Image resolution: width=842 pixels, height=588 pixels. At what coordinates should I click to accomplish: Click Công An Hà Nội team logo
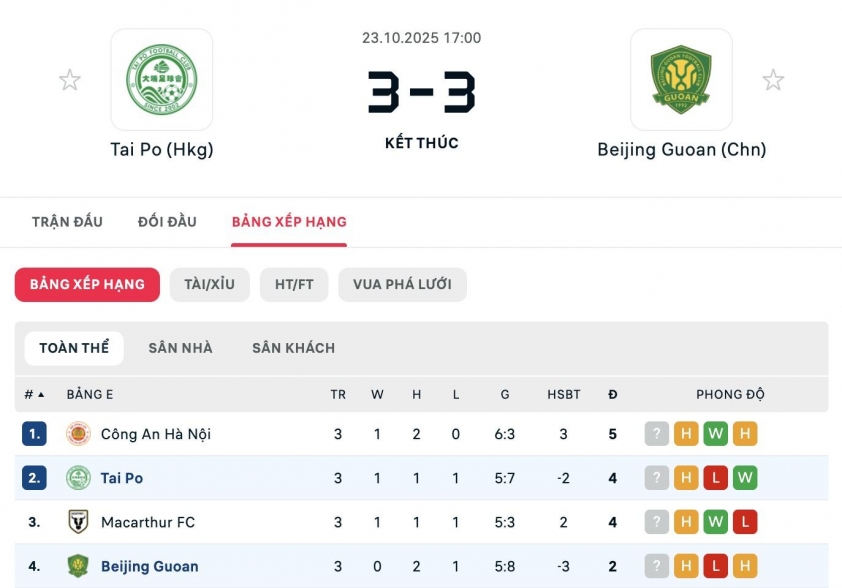click(x=78, y=434)
